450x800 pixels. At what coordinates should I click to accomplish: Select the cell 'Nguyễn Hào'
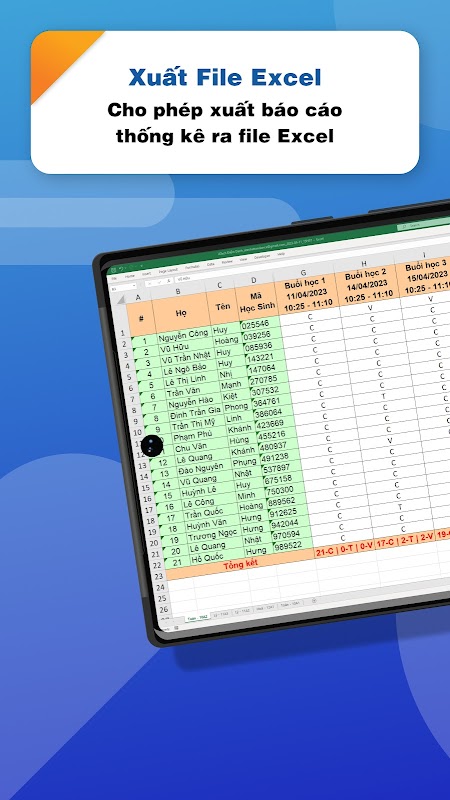click(x=192, y=403)
